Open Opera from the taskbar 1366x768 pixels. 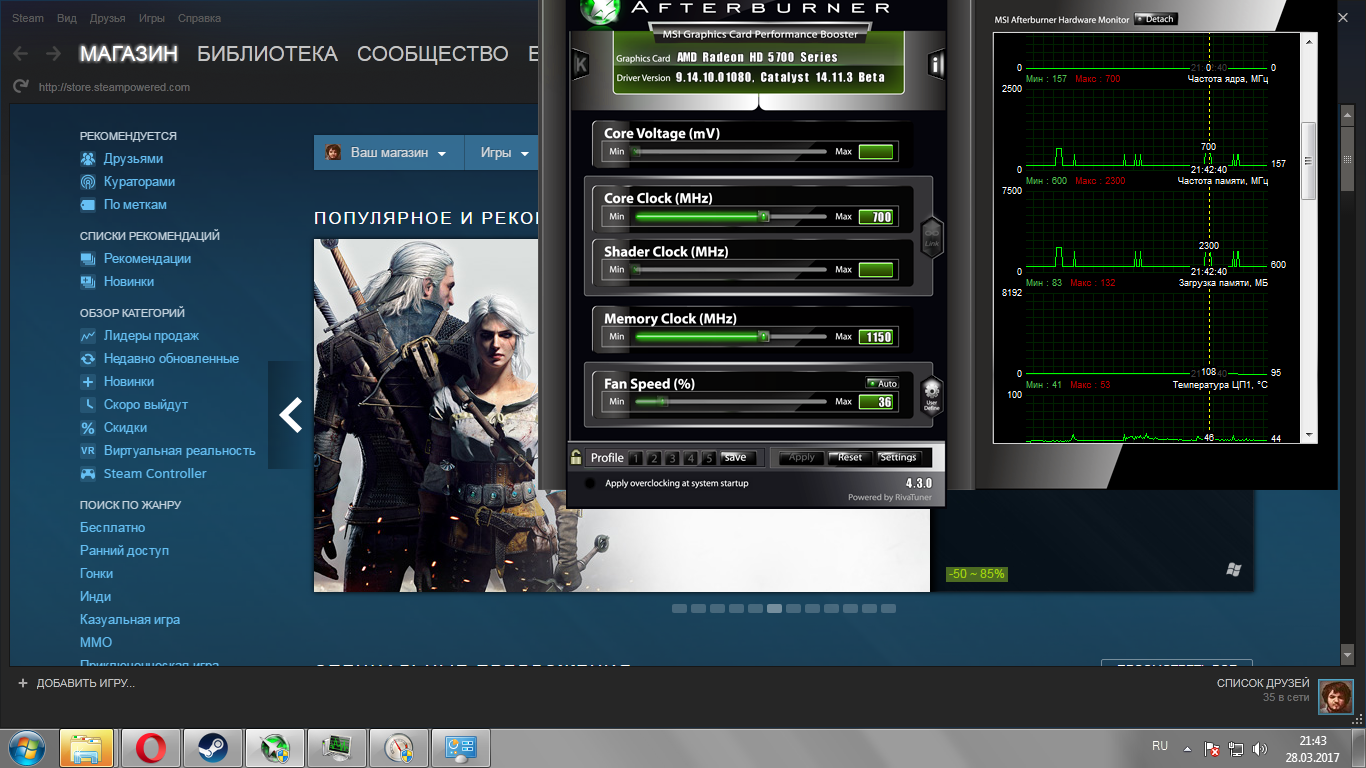pyautogui.click(x=151, y=748)
